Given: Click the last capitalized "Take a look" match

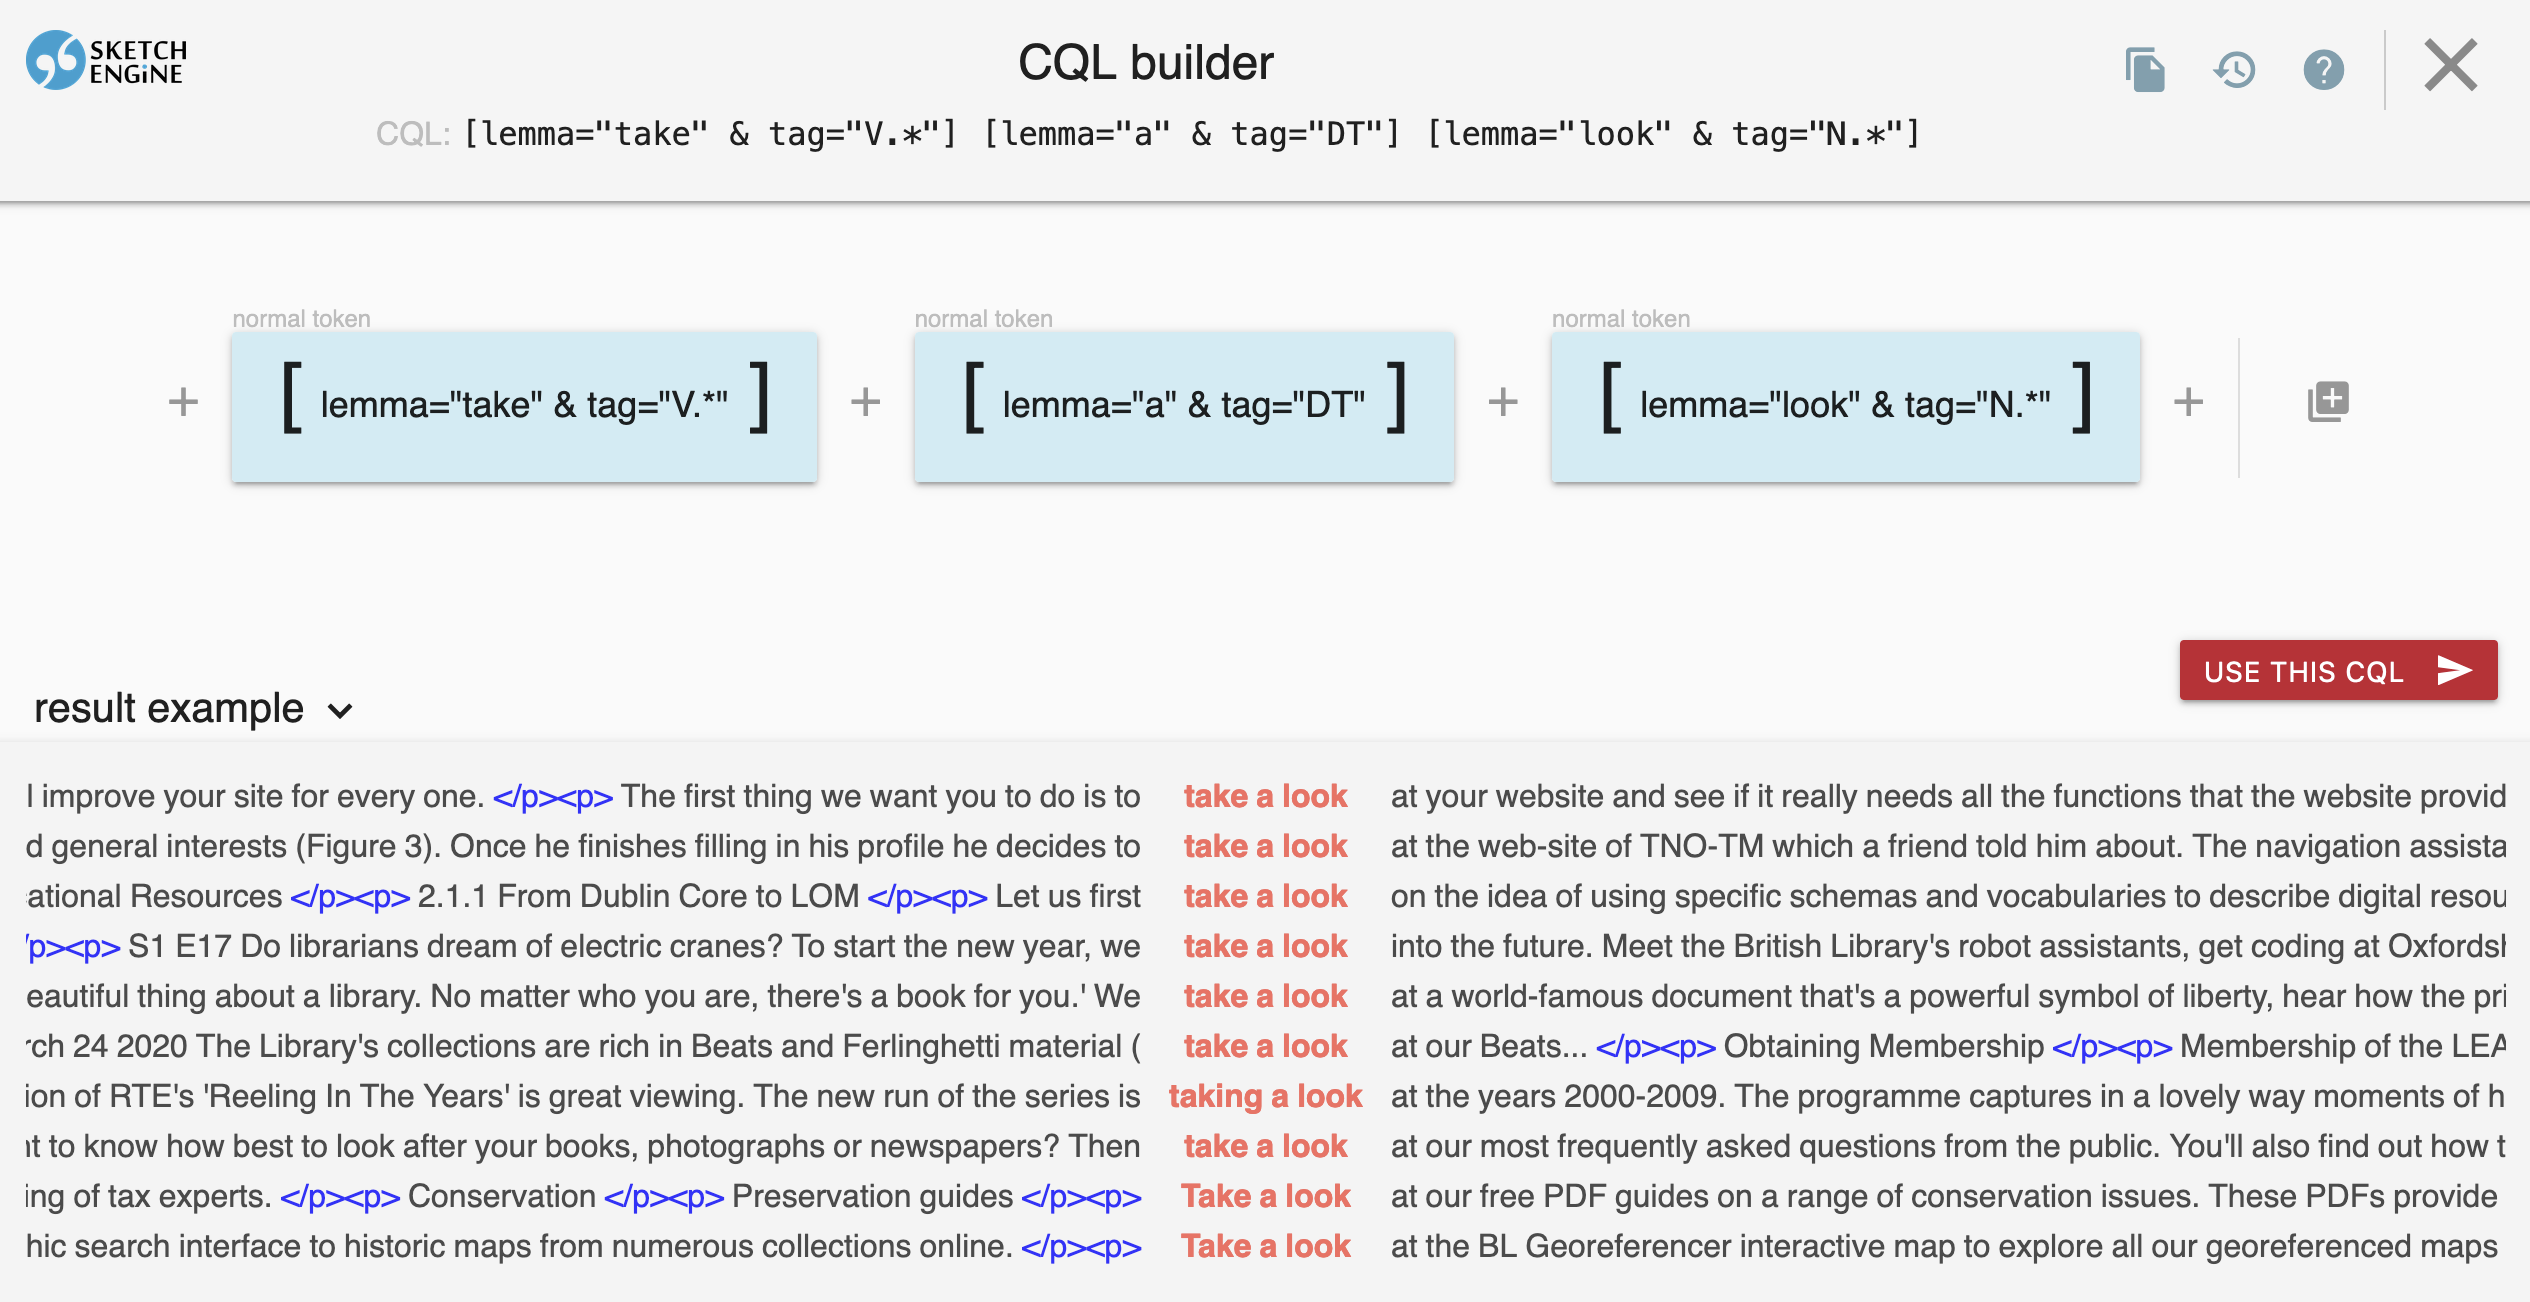Looking at the screenshot, I should [x=1265, y=1246].
